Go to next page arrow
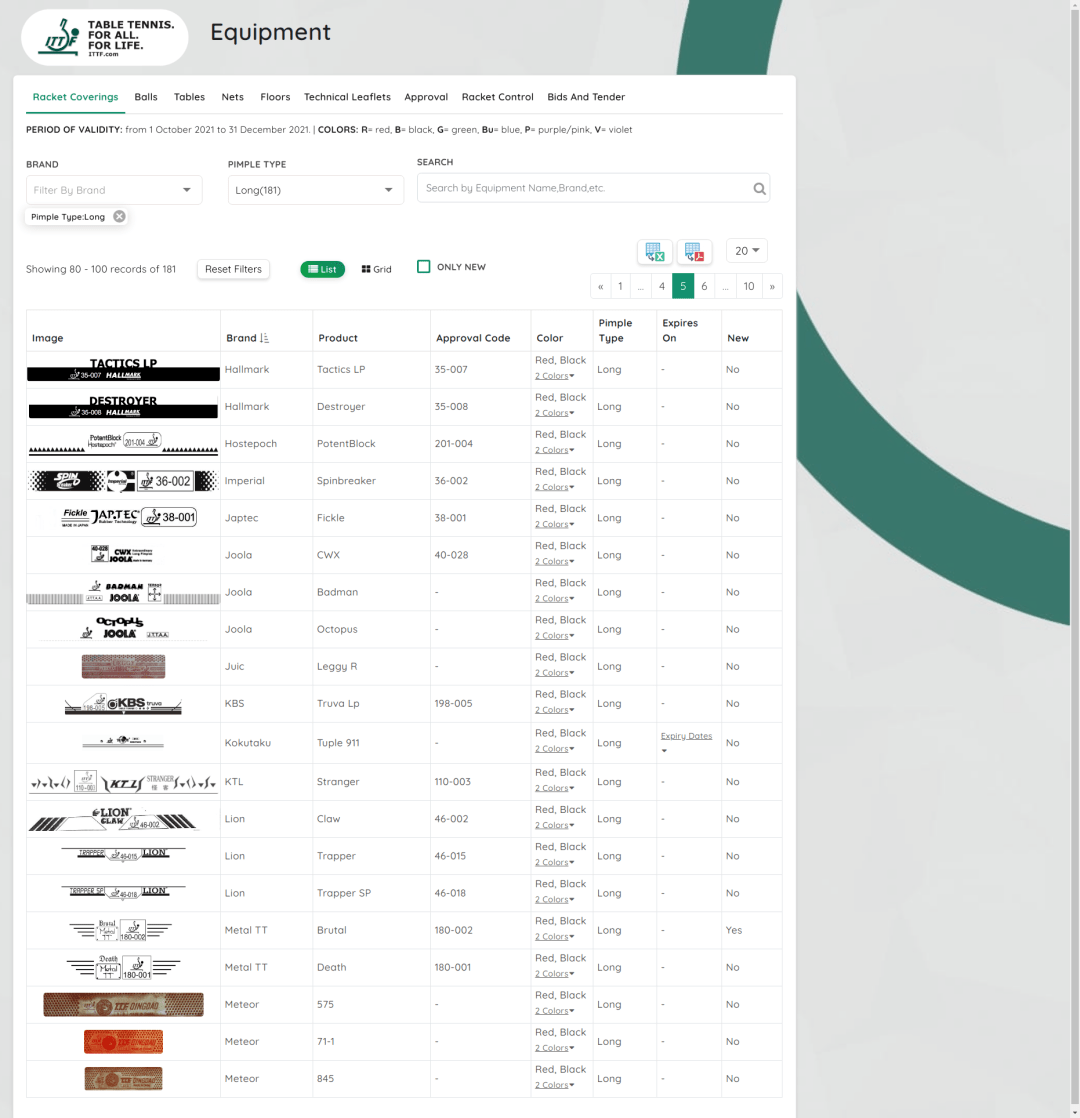The width and height of the screenshot is (1080, 1118). click(x=771, y=286)
